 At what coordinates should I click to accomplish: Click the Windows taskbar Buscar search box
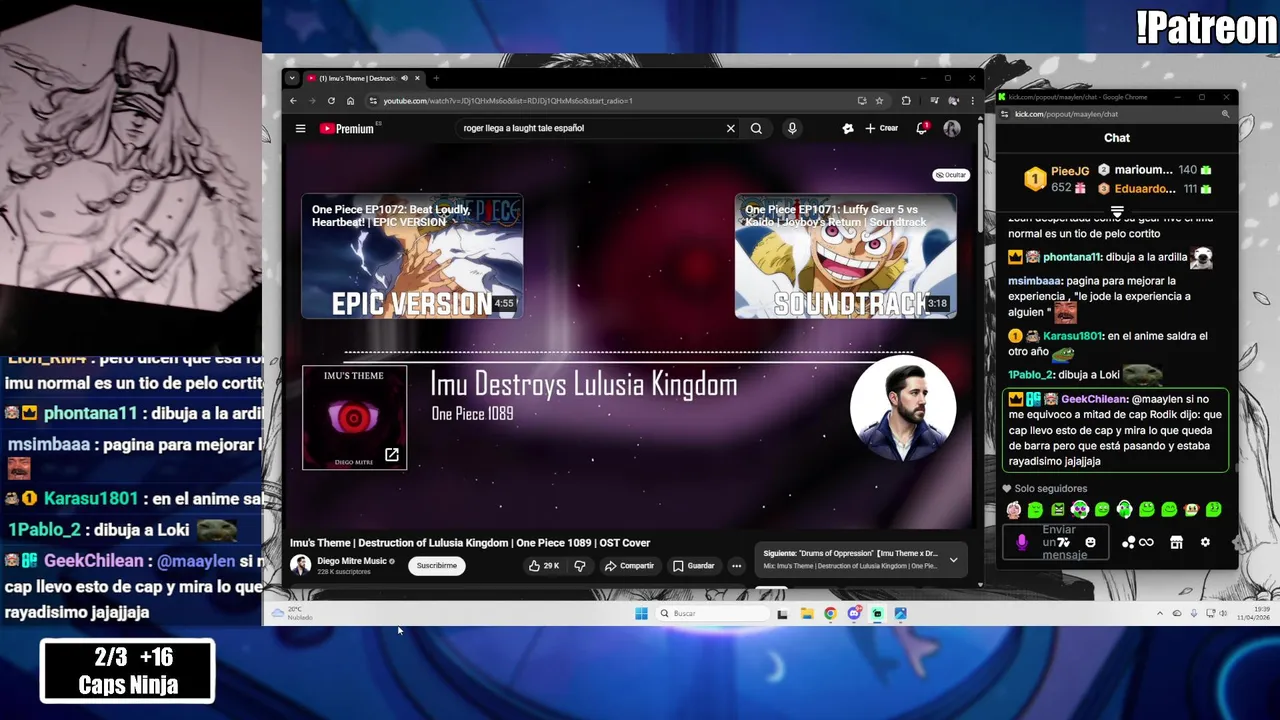point(713,613)
